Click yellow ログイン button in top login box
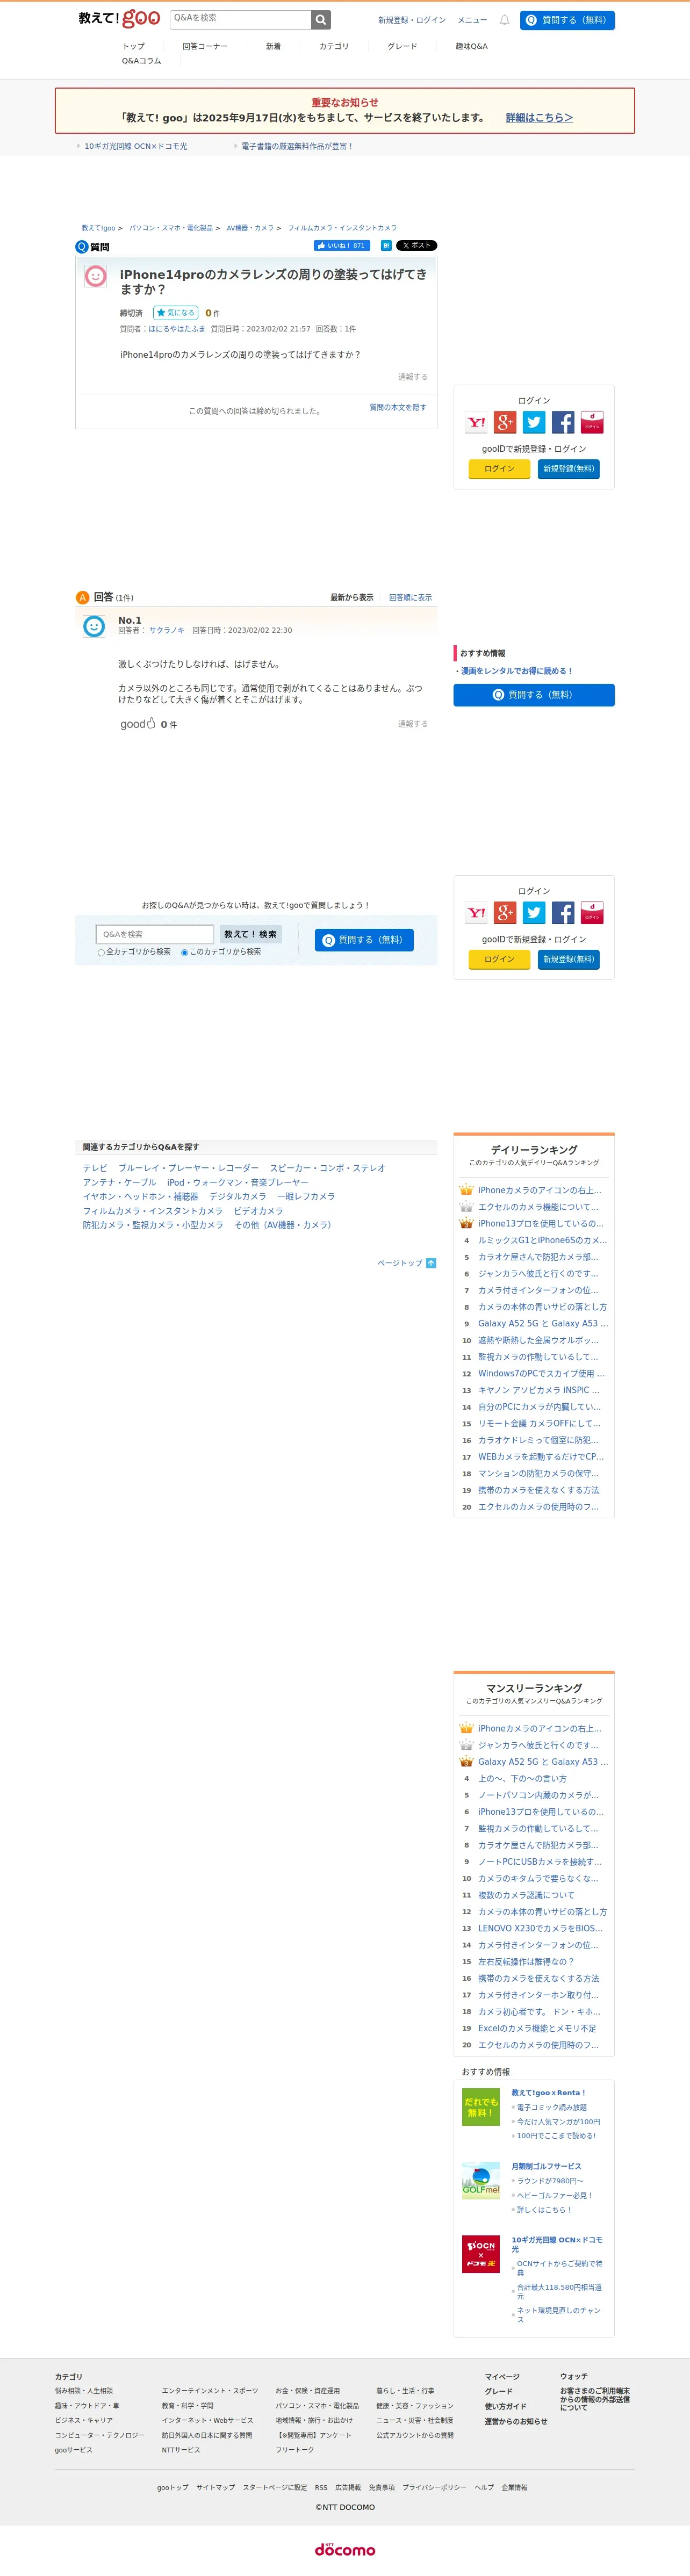Image resolution: width=690 pixels, height=2576 pixels. 499,469
